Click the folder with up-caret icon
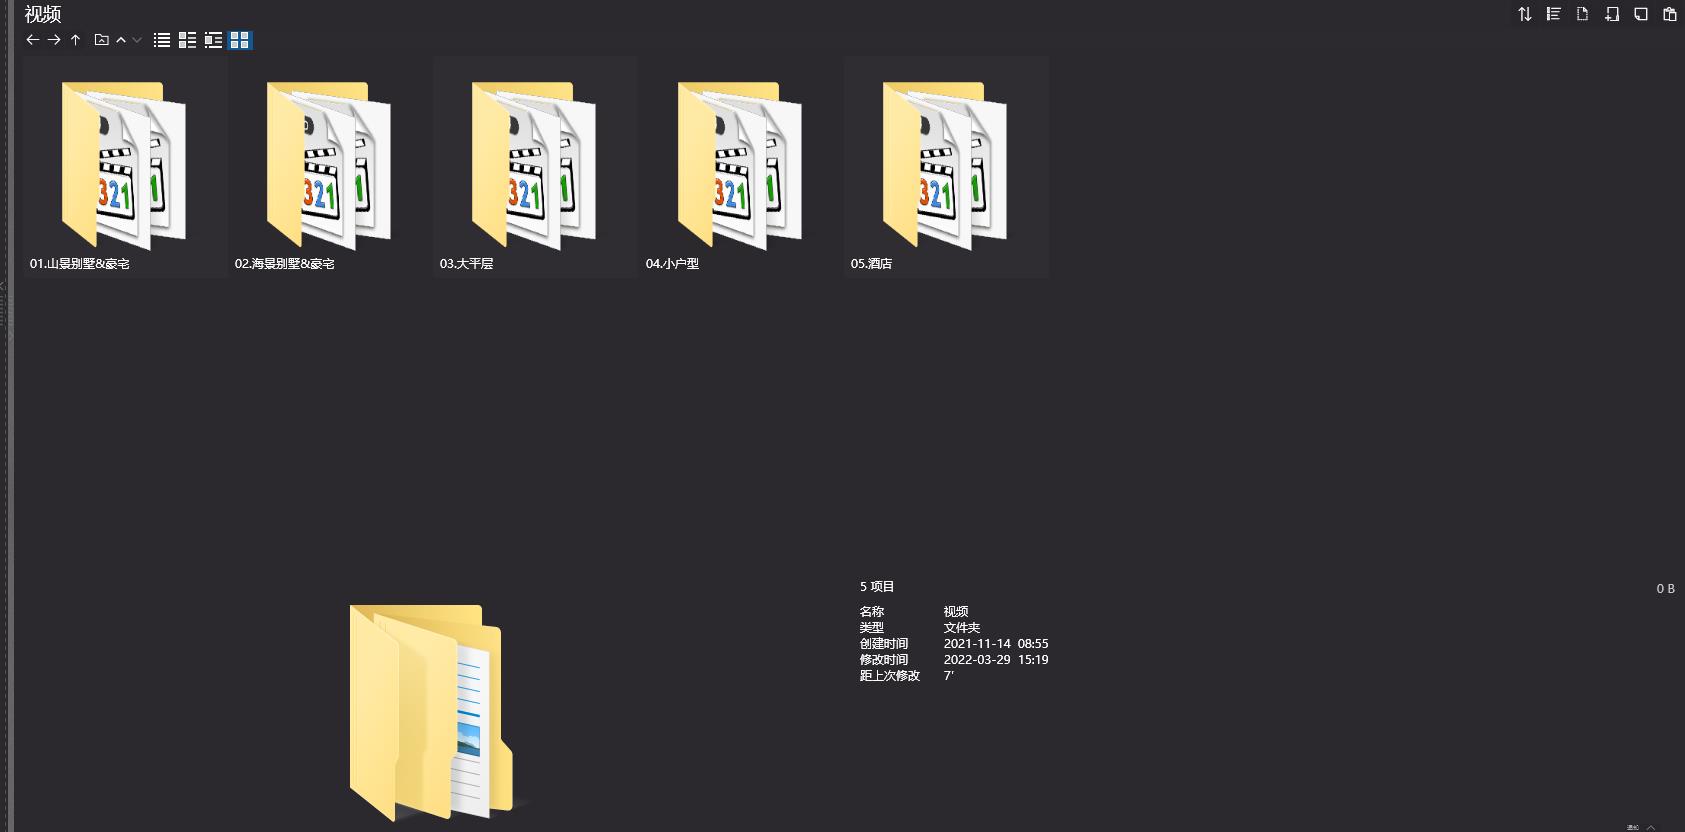 pyautogui.click(x=101, y=40)
